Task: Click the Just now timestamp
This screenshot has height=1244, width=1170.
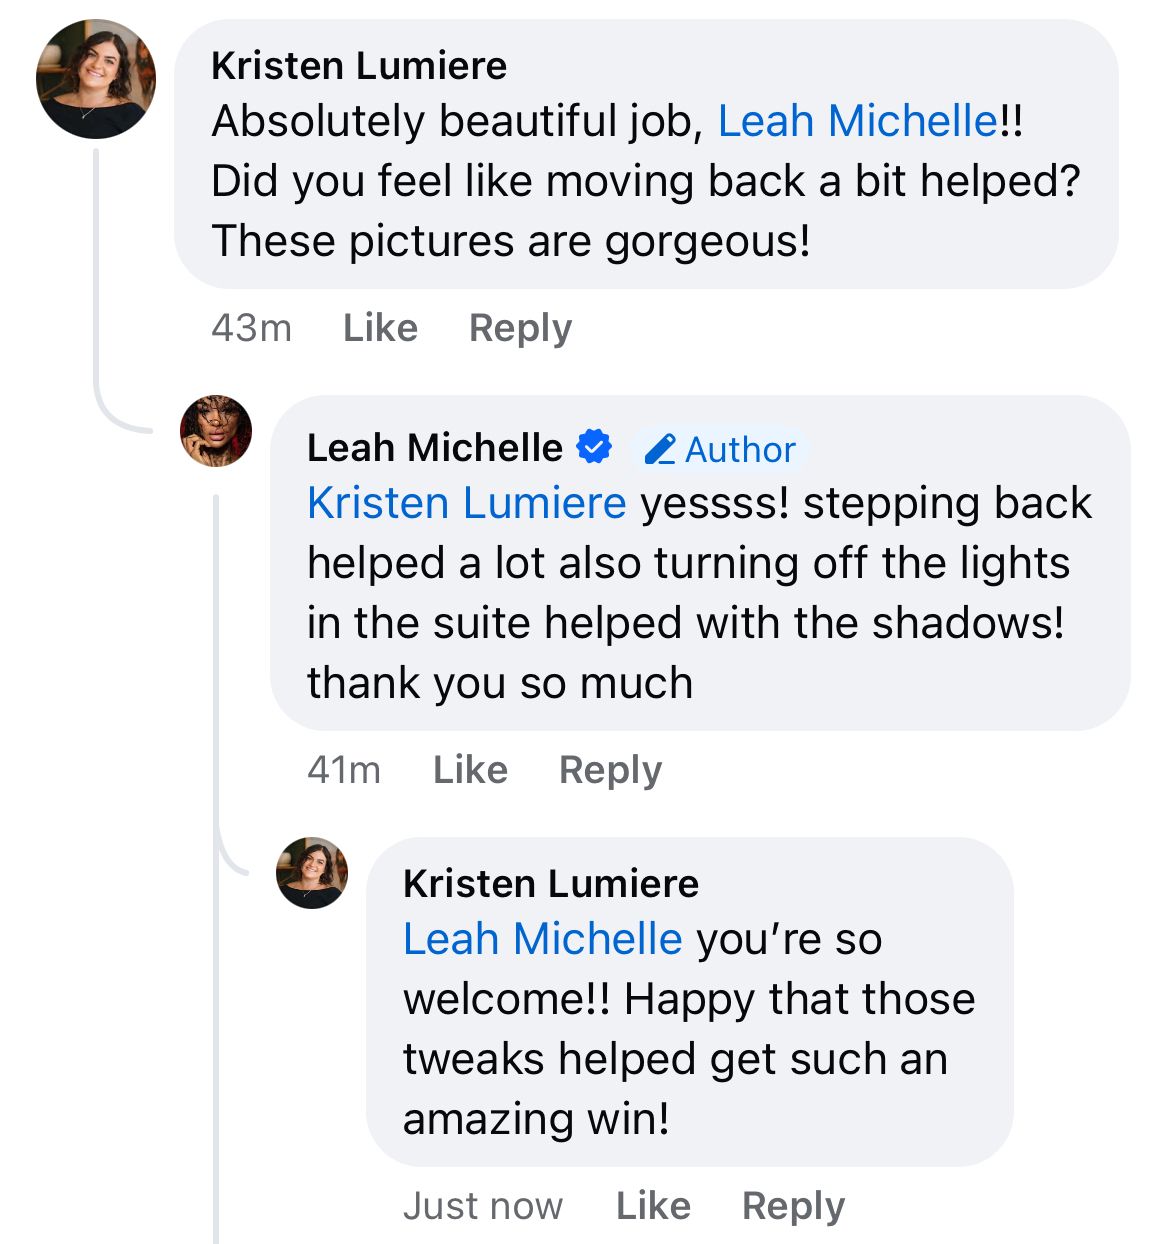Action: tap(483, 1206)
